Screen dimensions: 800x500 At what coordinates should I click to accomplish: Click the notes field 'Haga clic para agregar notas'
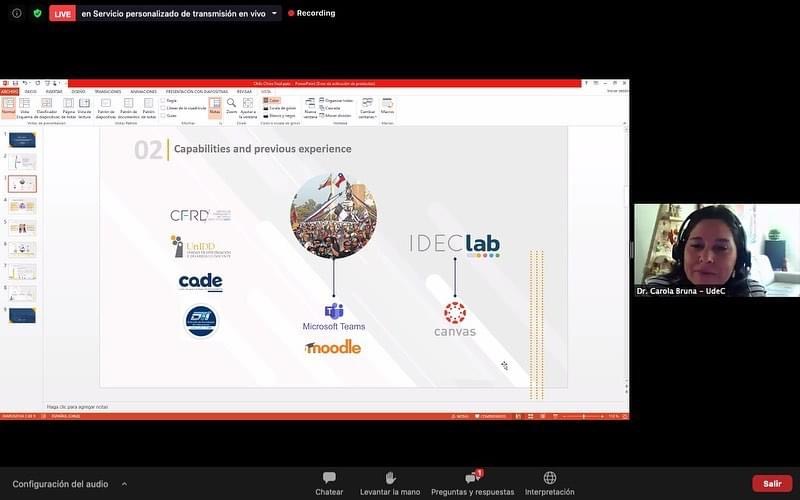[78, 407]
